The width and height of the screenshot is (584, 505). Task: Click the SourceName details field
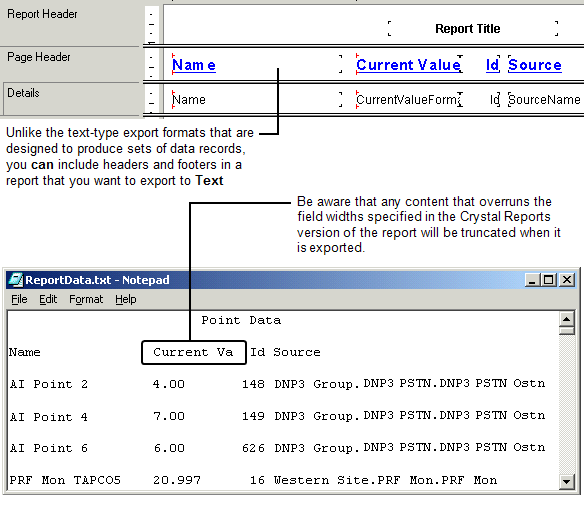[x=544, y=99]
